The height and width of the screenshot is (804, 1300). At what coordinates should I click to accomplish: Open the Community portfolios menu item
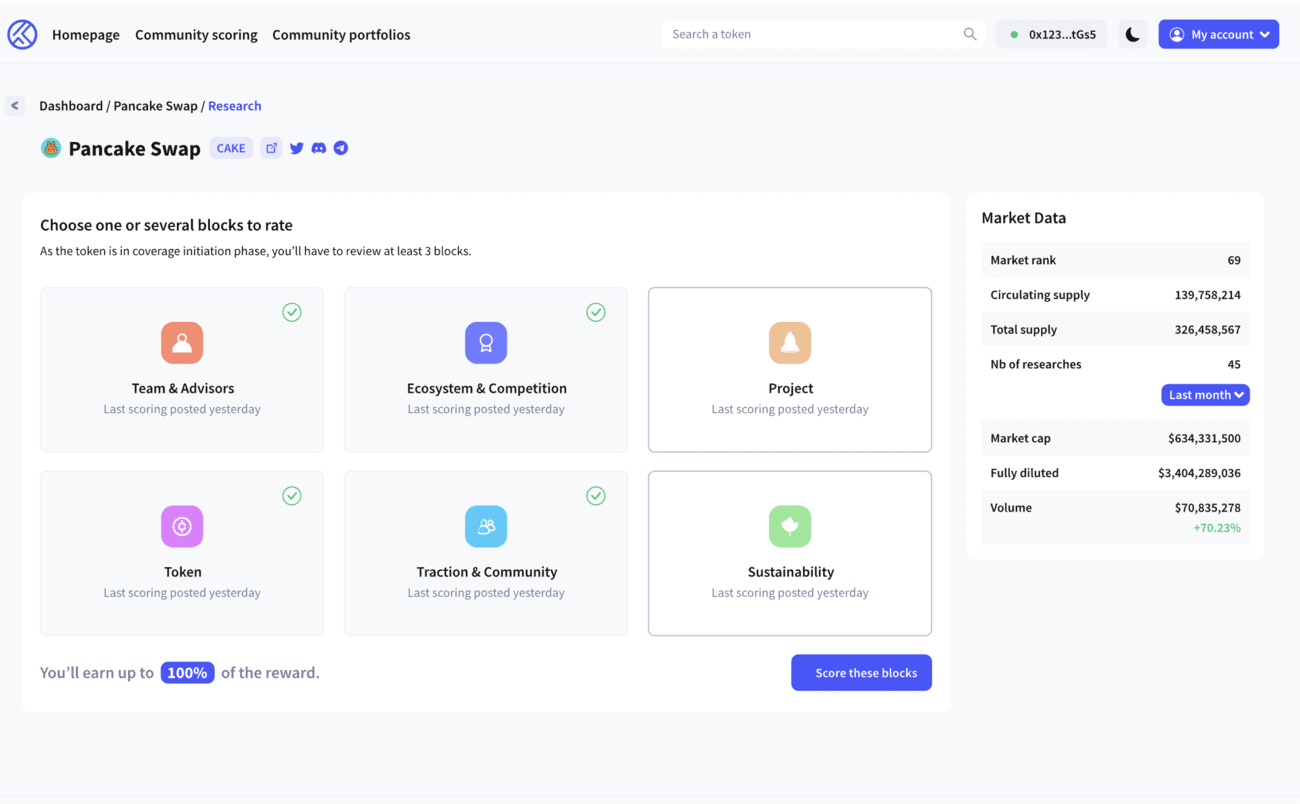pyautogui.click(x=341, y=34)
